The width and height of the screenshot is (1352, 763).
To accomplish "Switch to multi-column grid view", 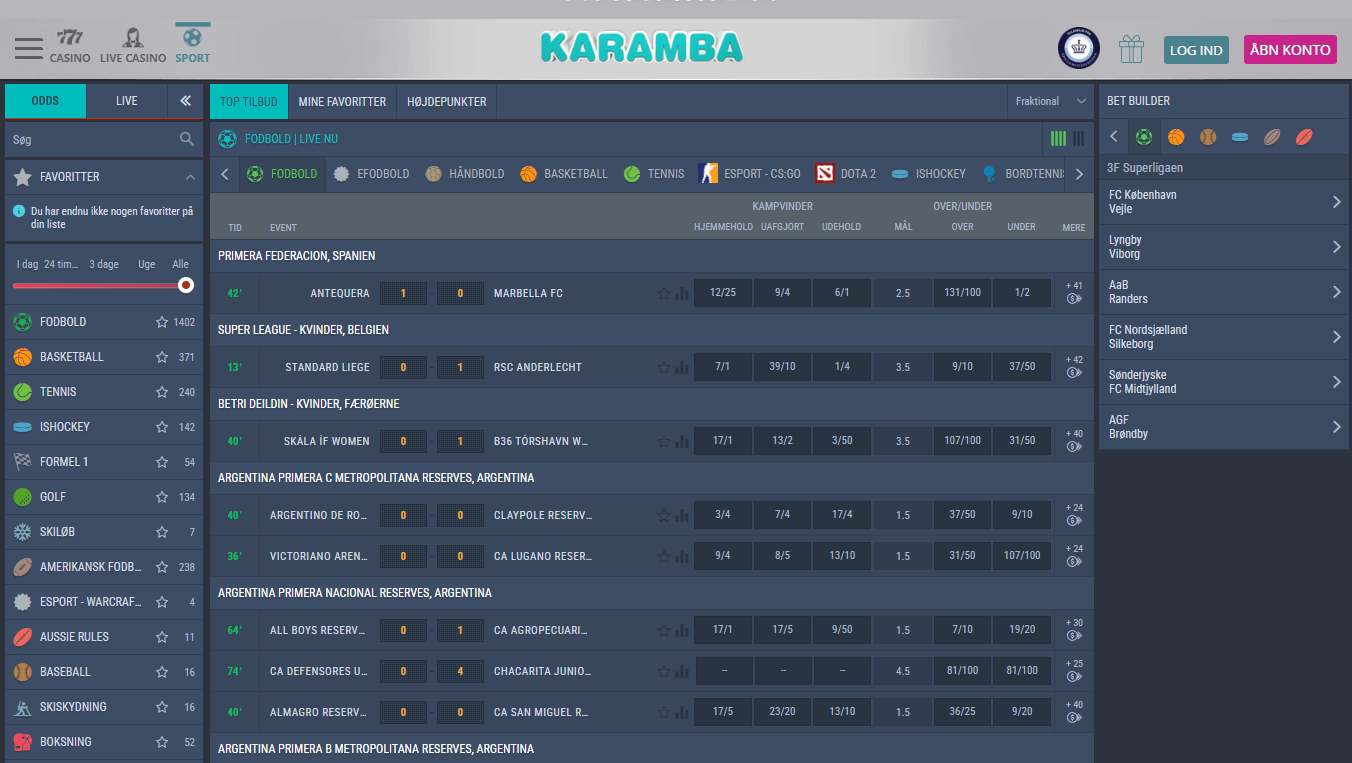I will click(x=1058, y=139).
